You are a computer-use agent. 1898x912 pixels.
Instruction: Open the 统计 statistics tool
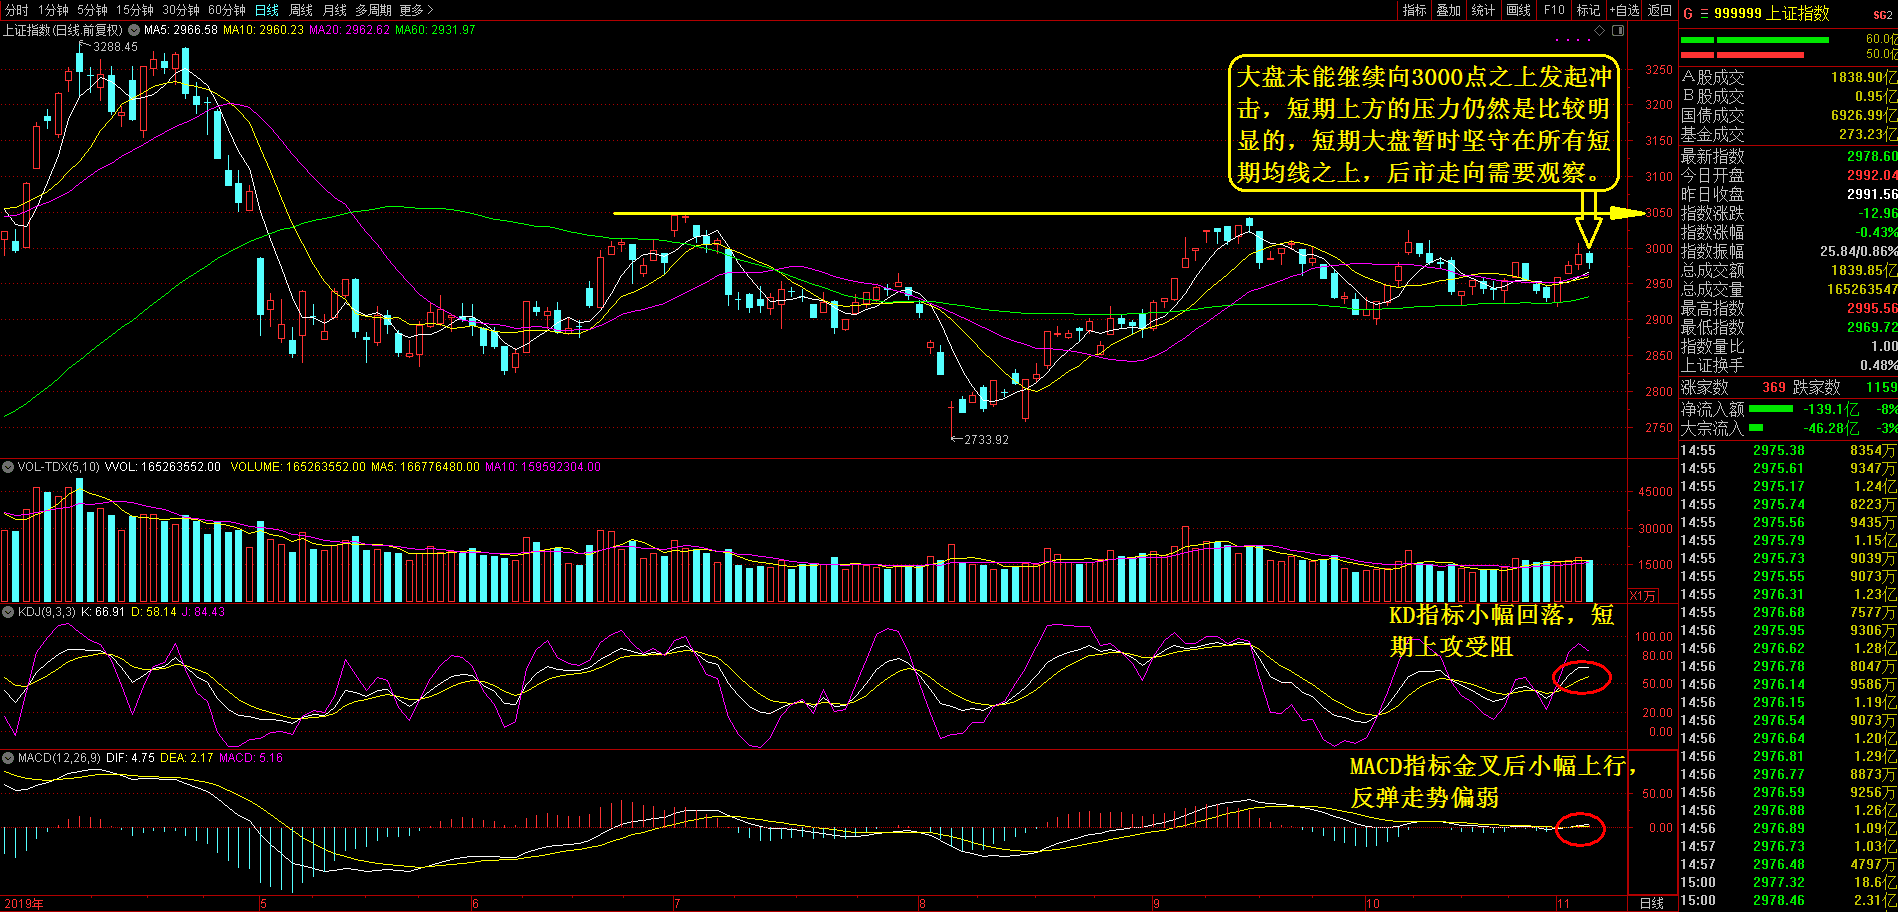tap(1484, 10)
